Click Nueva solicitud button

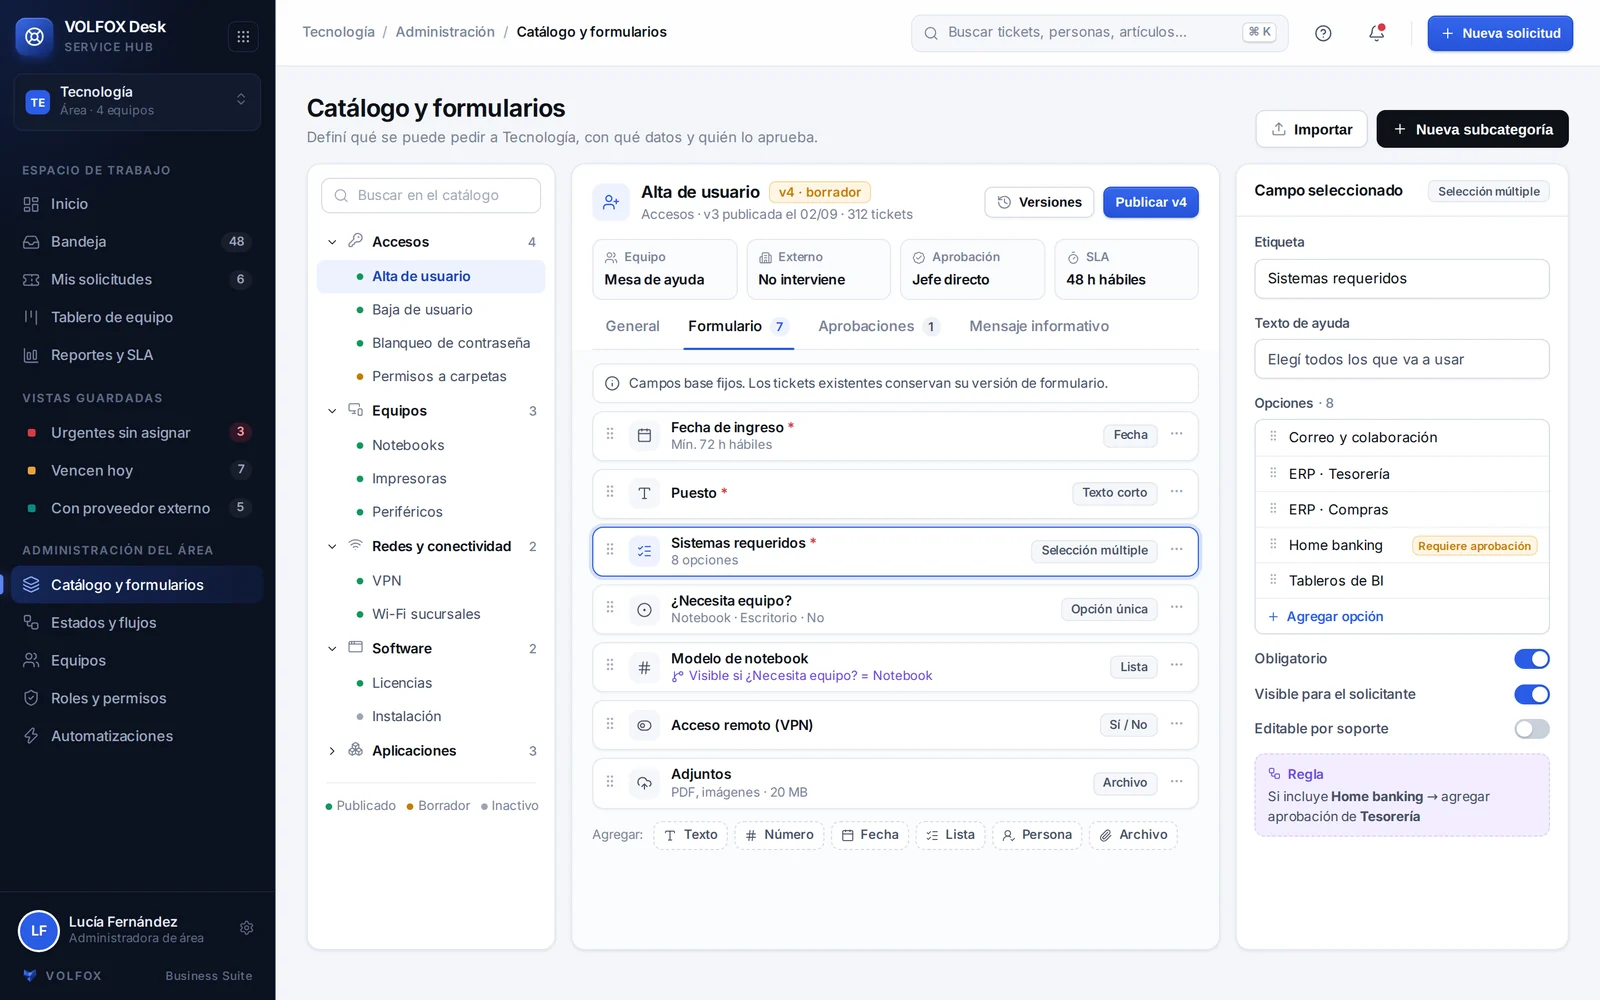pos(1500,33)
